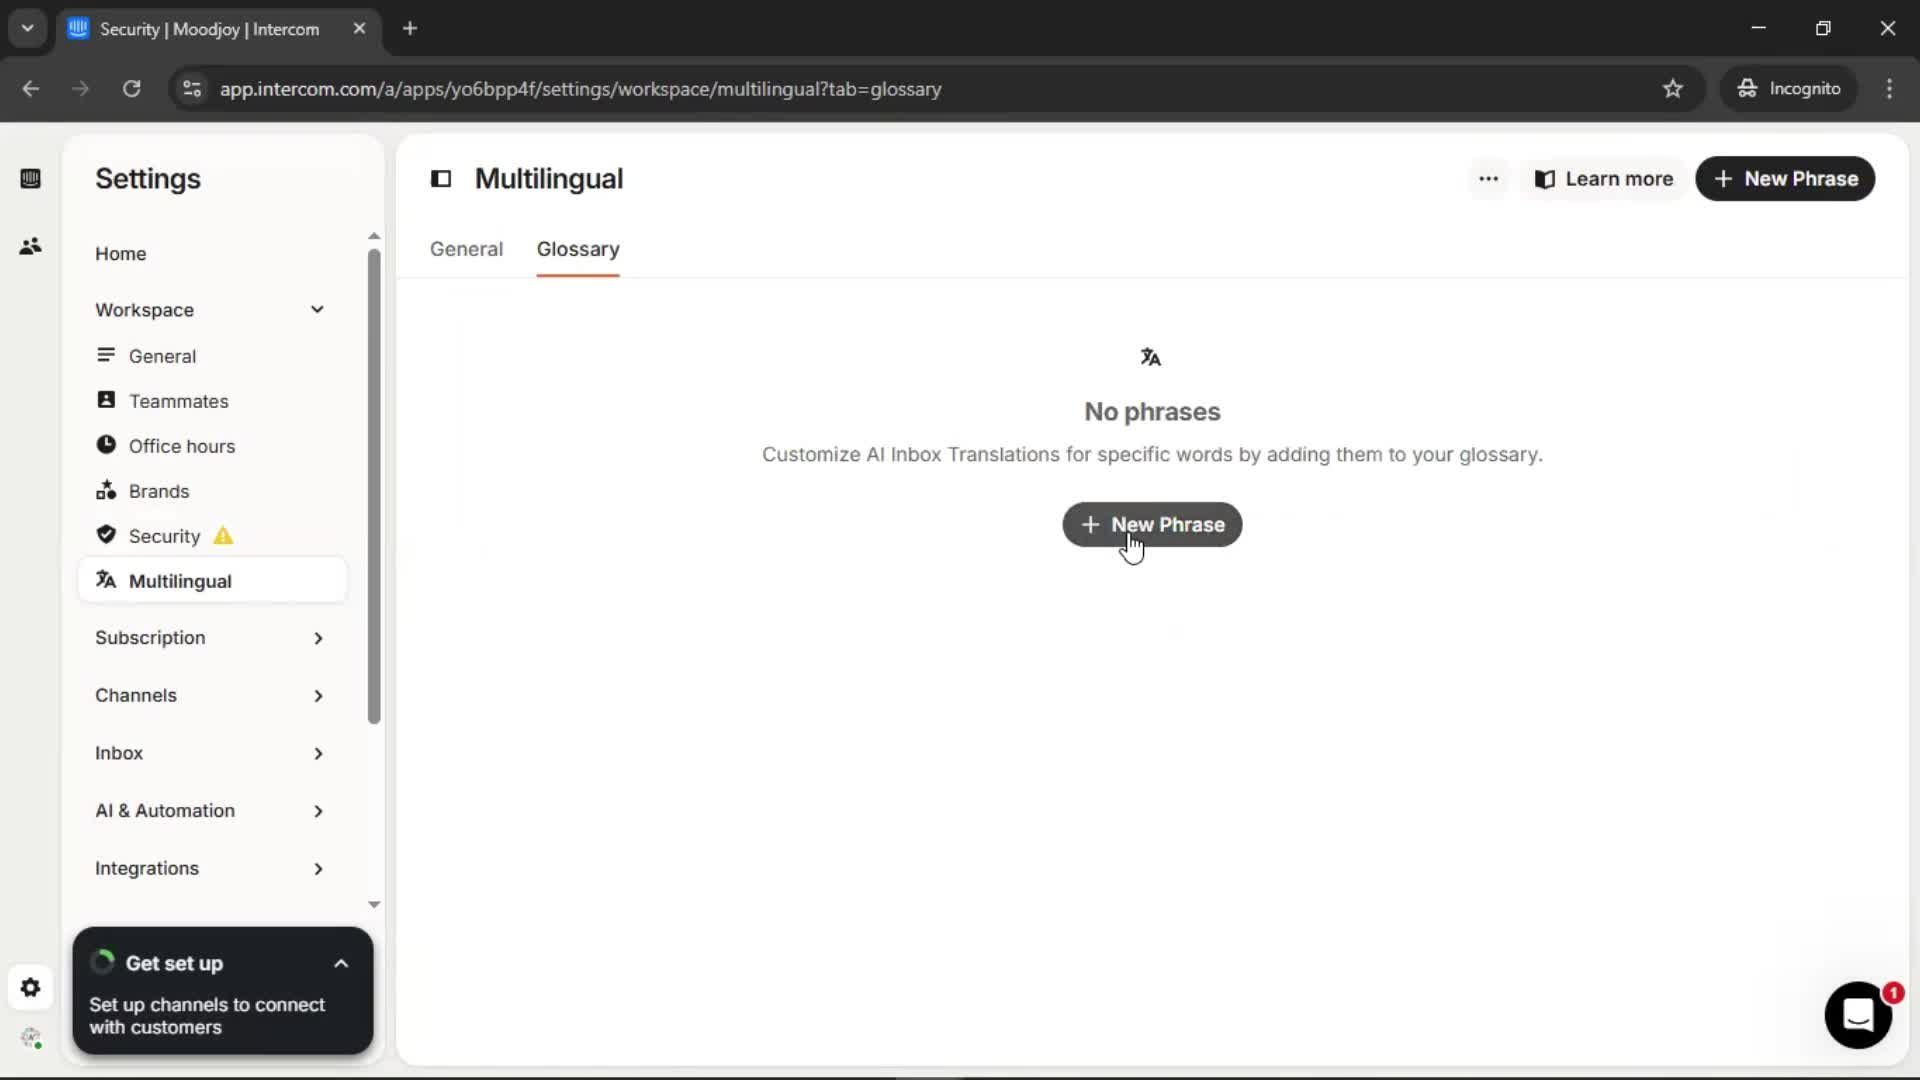Reload the page
Viewport: 1920px width, 1080px height.
pos(131,89)
